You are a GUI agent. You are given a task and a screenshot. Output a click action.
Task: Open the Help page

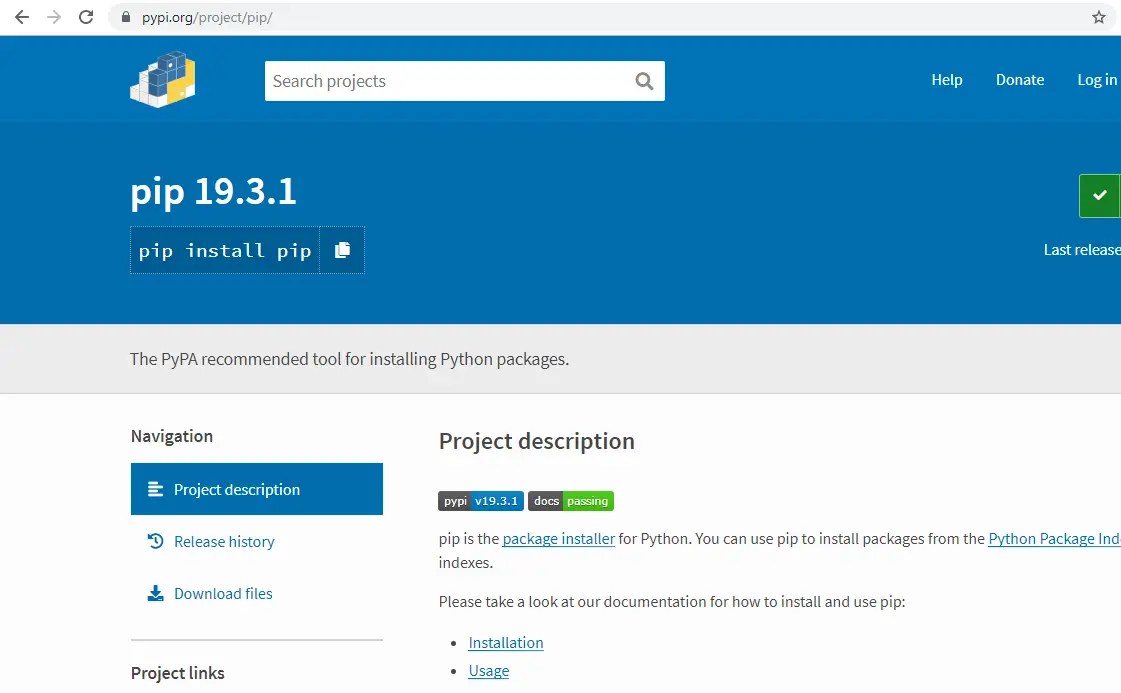point(947,79)
